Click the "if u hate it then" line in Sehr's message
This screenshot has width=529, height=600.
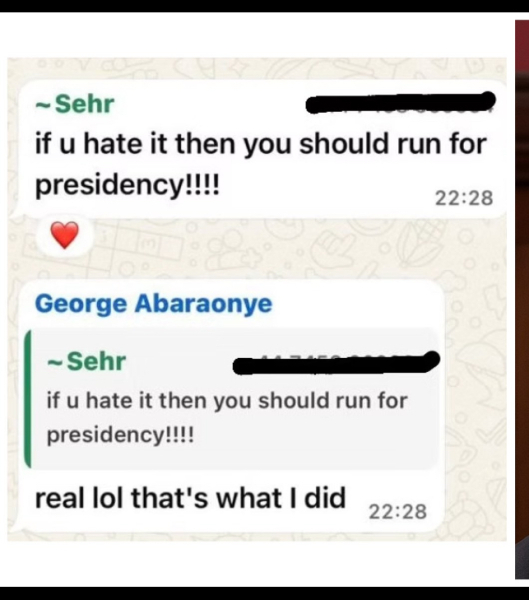click(x=260, y=144)
